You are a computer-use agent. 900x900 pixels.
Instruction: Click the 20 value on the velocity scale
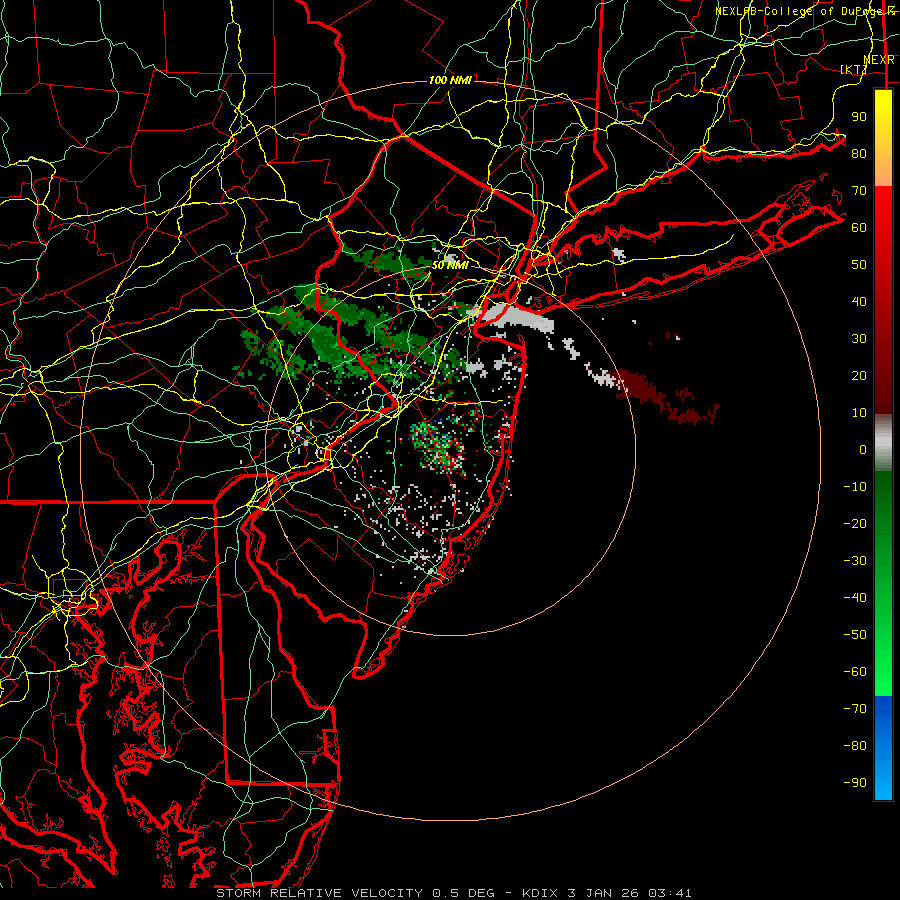pos(859,376)
